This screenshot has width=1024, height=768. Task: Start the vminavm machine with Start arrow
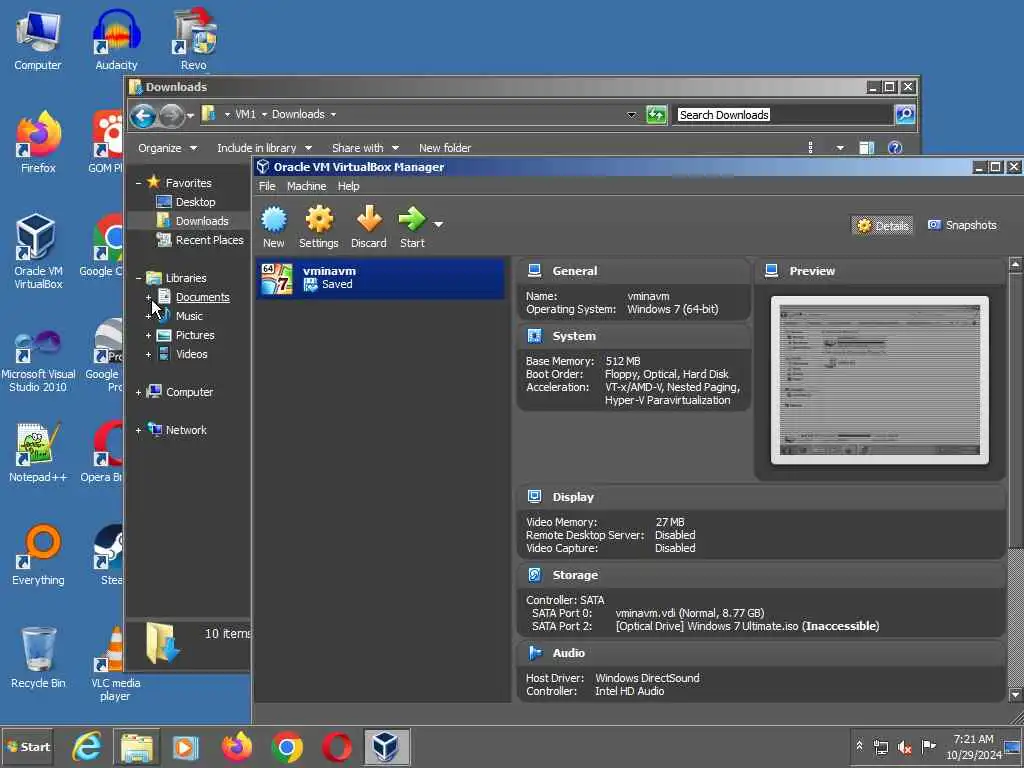click(412, 219)
